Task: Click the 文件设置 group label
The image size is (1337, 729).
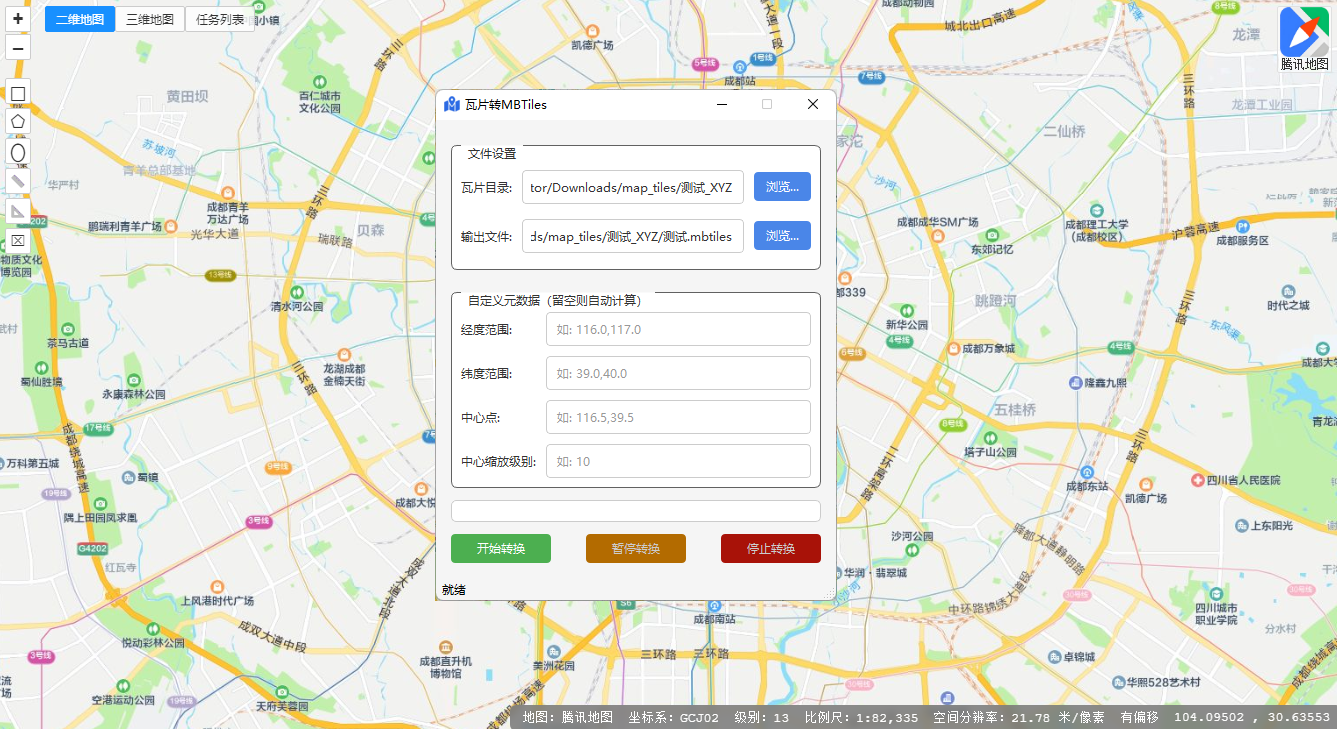Action: (x=492, y=153)
